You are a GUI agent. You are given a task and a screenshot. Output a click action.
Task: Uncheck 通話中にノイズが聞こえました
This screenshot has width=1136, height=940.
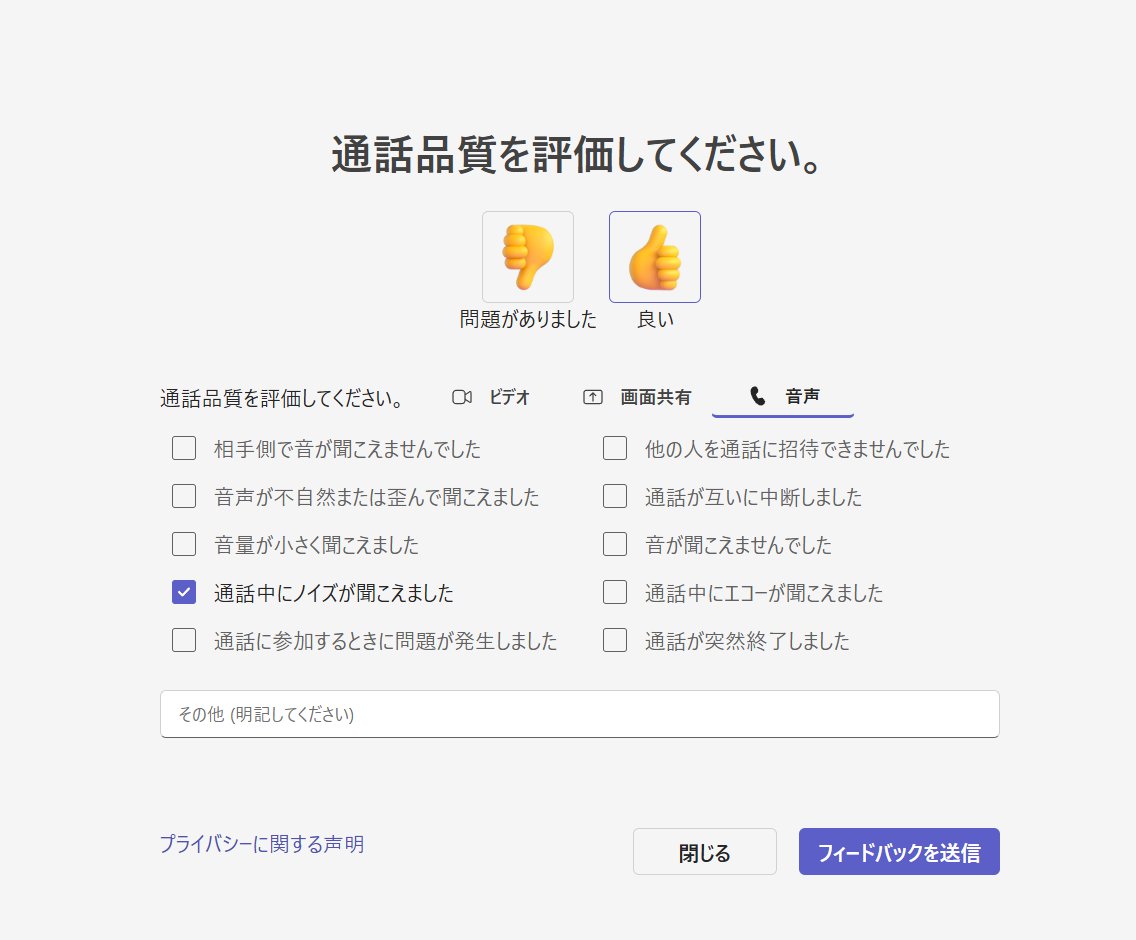click(184, 592)
